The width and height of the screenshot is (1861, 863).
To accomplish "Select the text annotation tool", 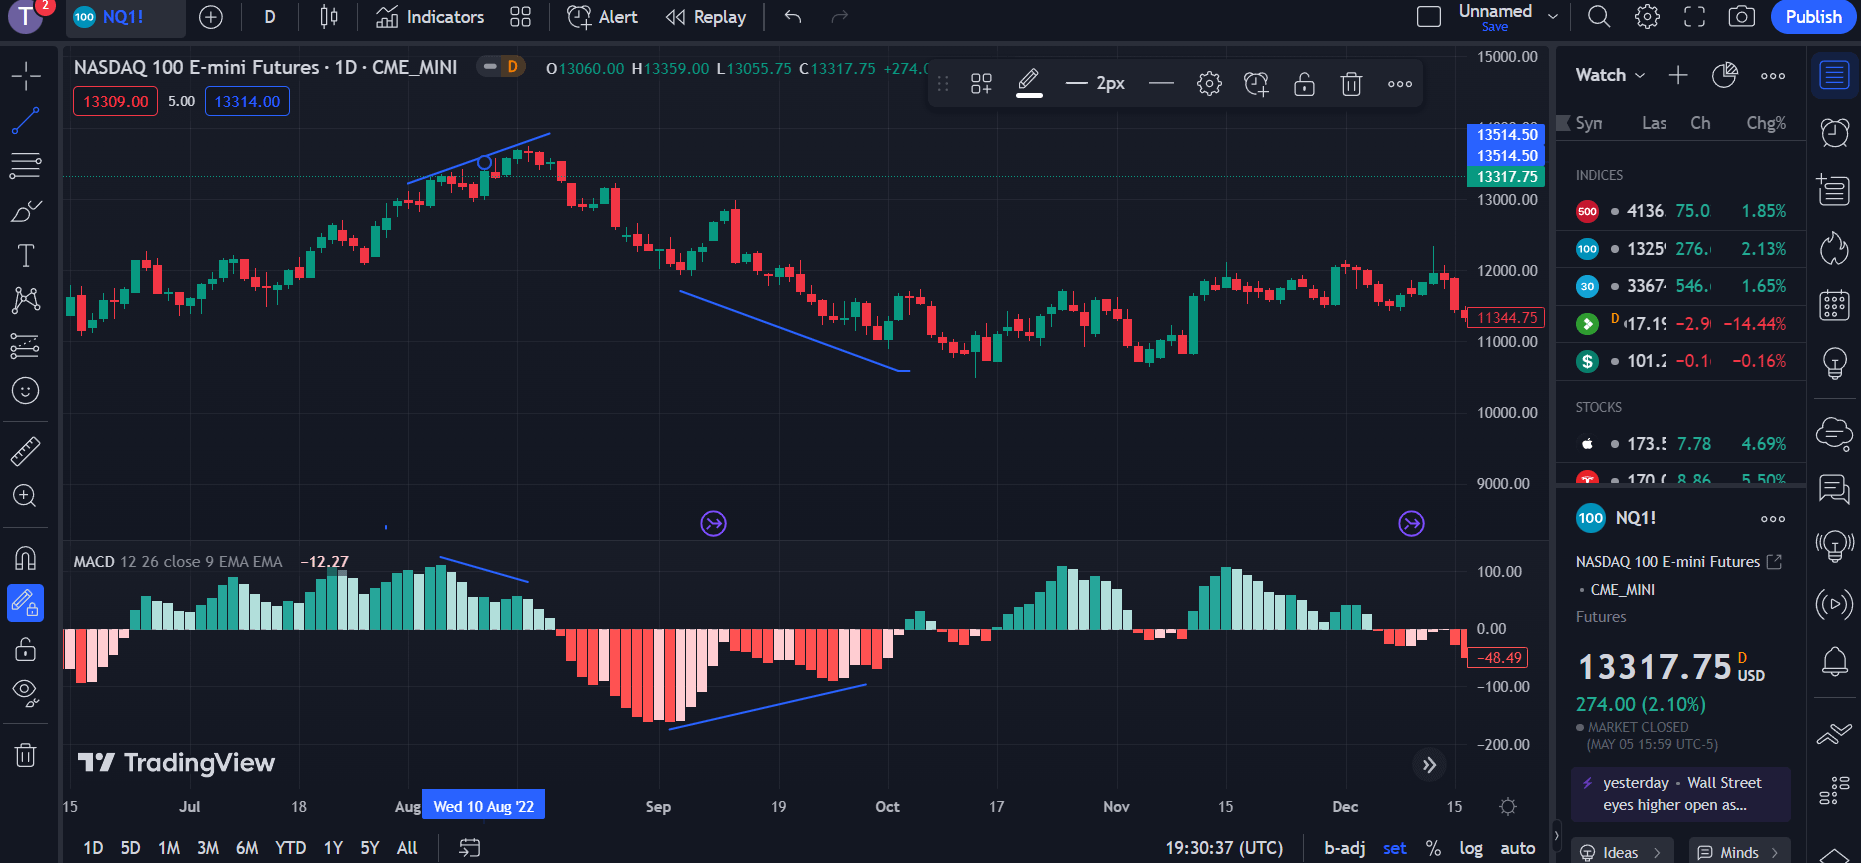I will (x=26, y=256).
